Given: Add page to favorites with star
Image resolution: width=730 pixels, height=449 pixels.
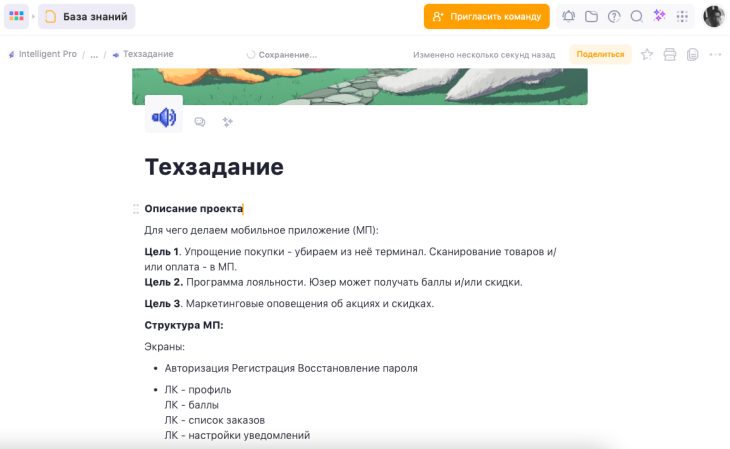Looking at the screenshot, I should [647, 54].
